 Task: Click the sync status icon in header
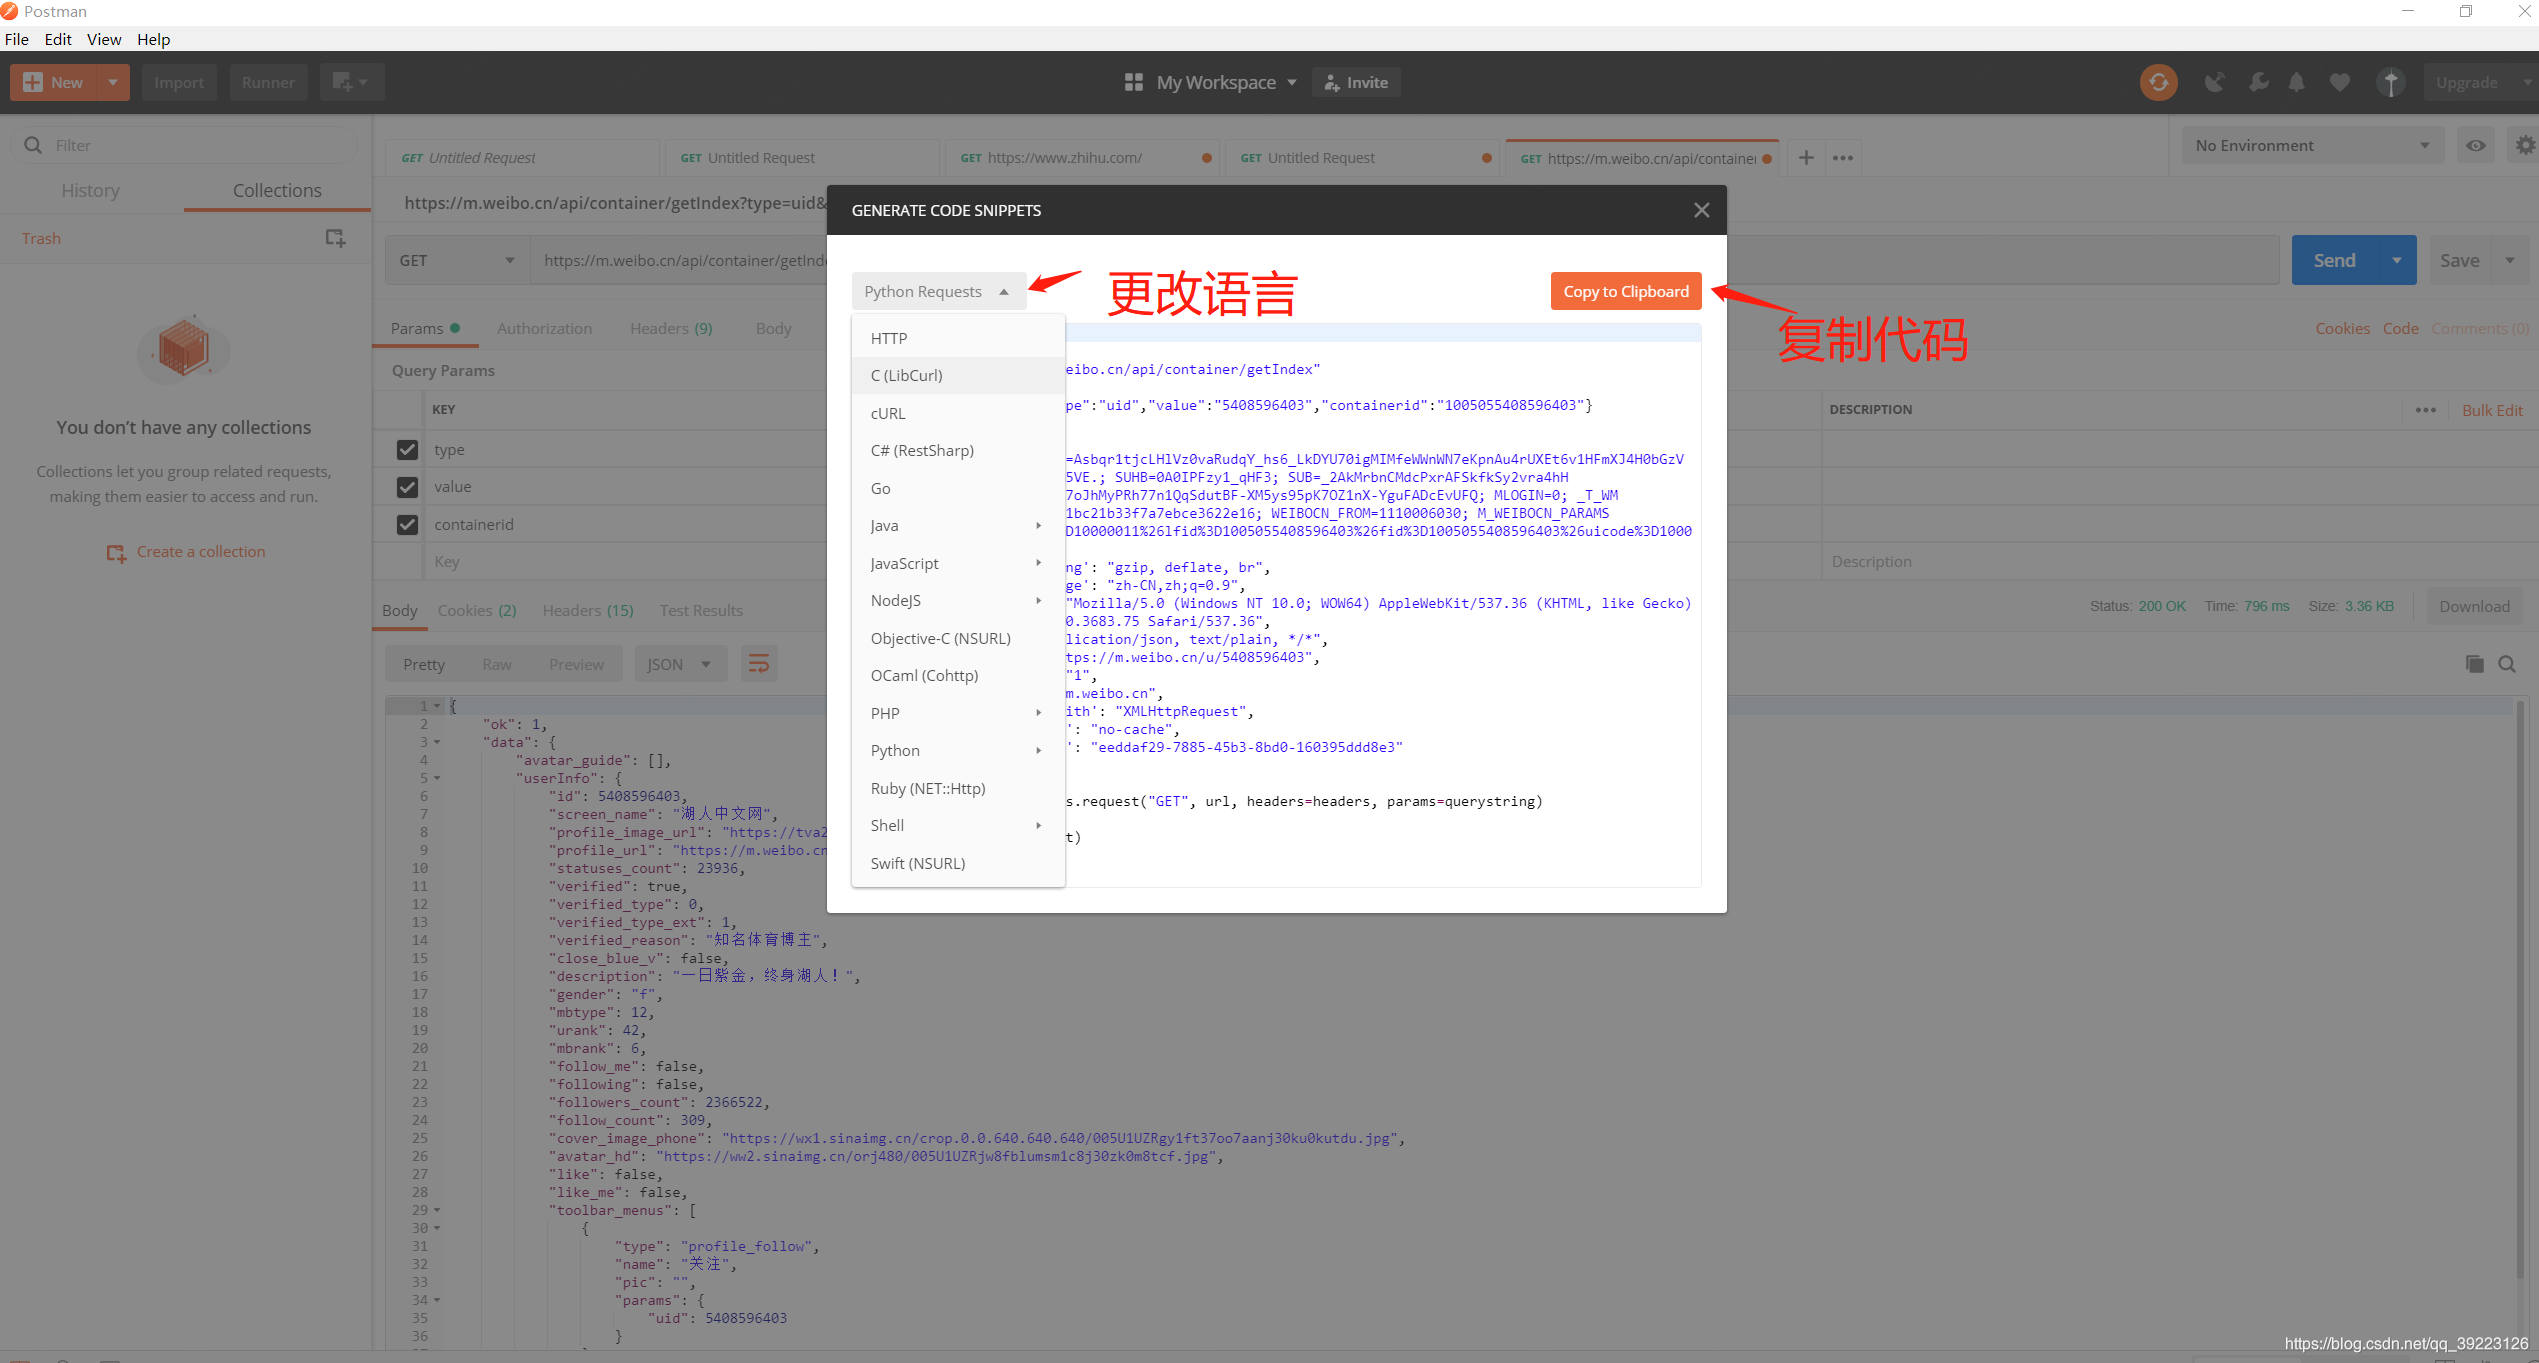click(2158, 82)
